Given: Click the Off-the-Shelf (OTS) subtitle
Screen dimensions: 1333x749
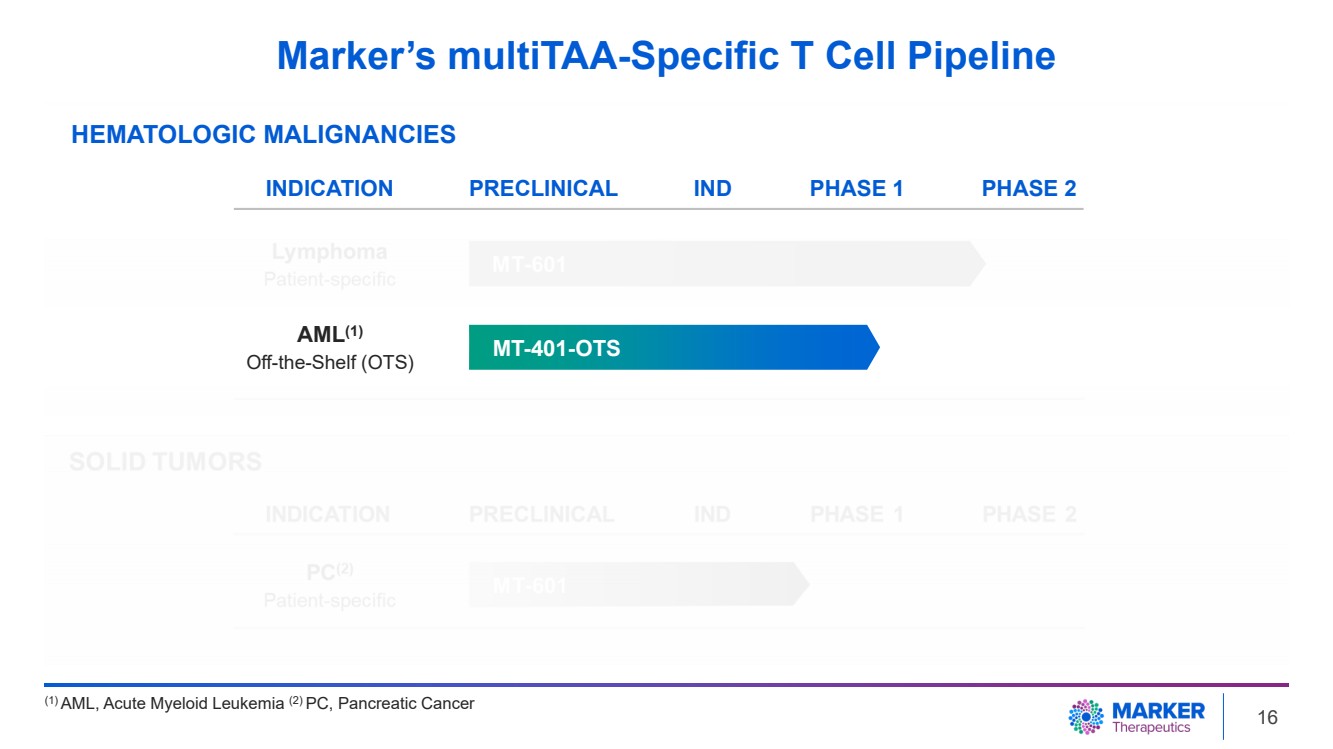Looking at the screenshot, I should (x=330, y=362).
